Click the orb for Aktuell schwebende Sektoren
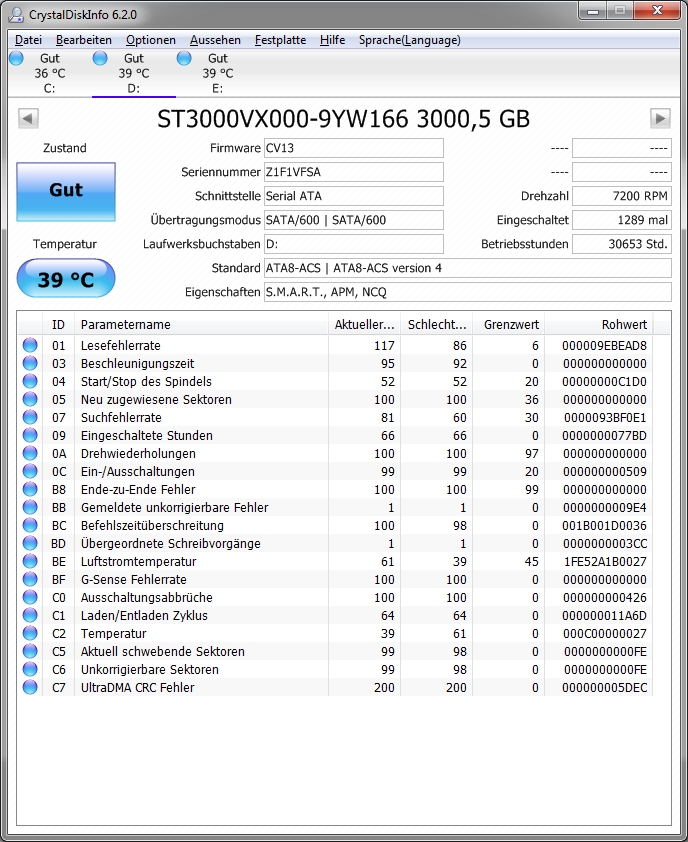The width and height of the screenshot is (688, 842). (30, 651)
